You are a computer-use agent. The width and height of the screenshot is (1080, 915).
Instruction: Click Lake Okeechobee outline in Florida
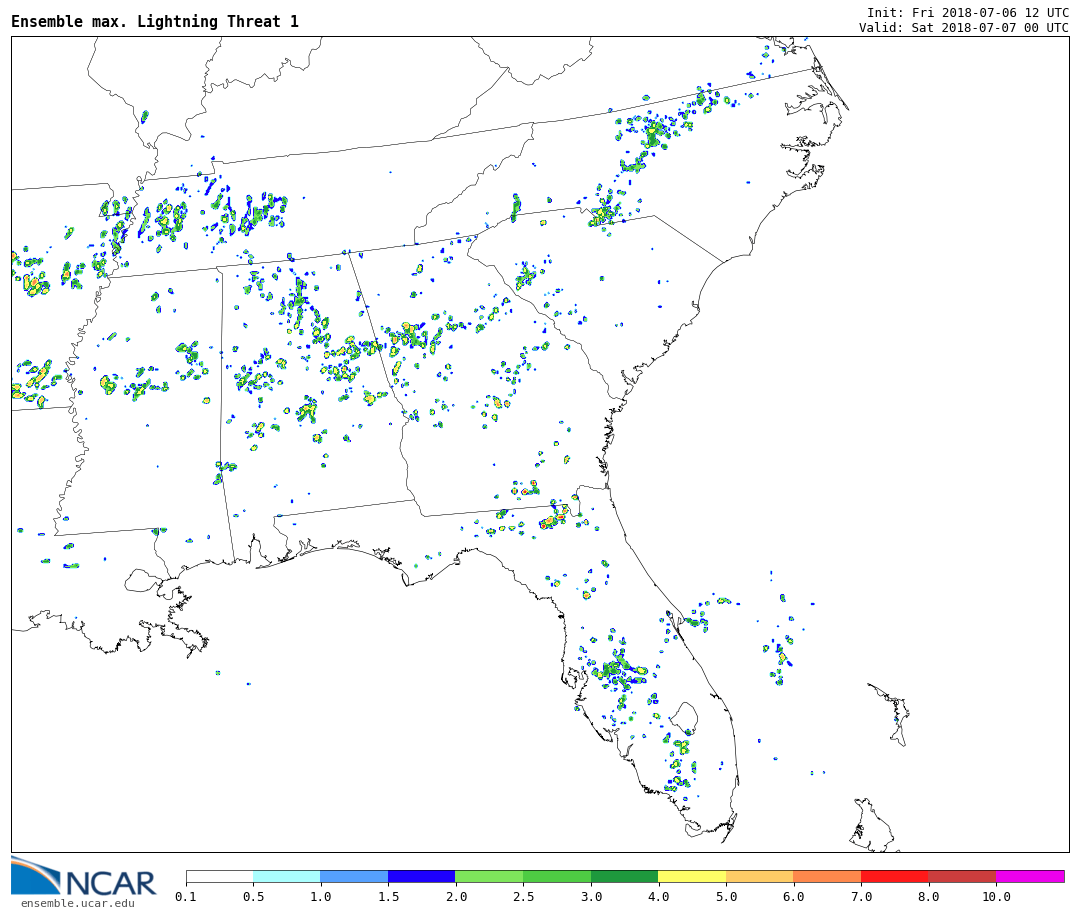684,715
